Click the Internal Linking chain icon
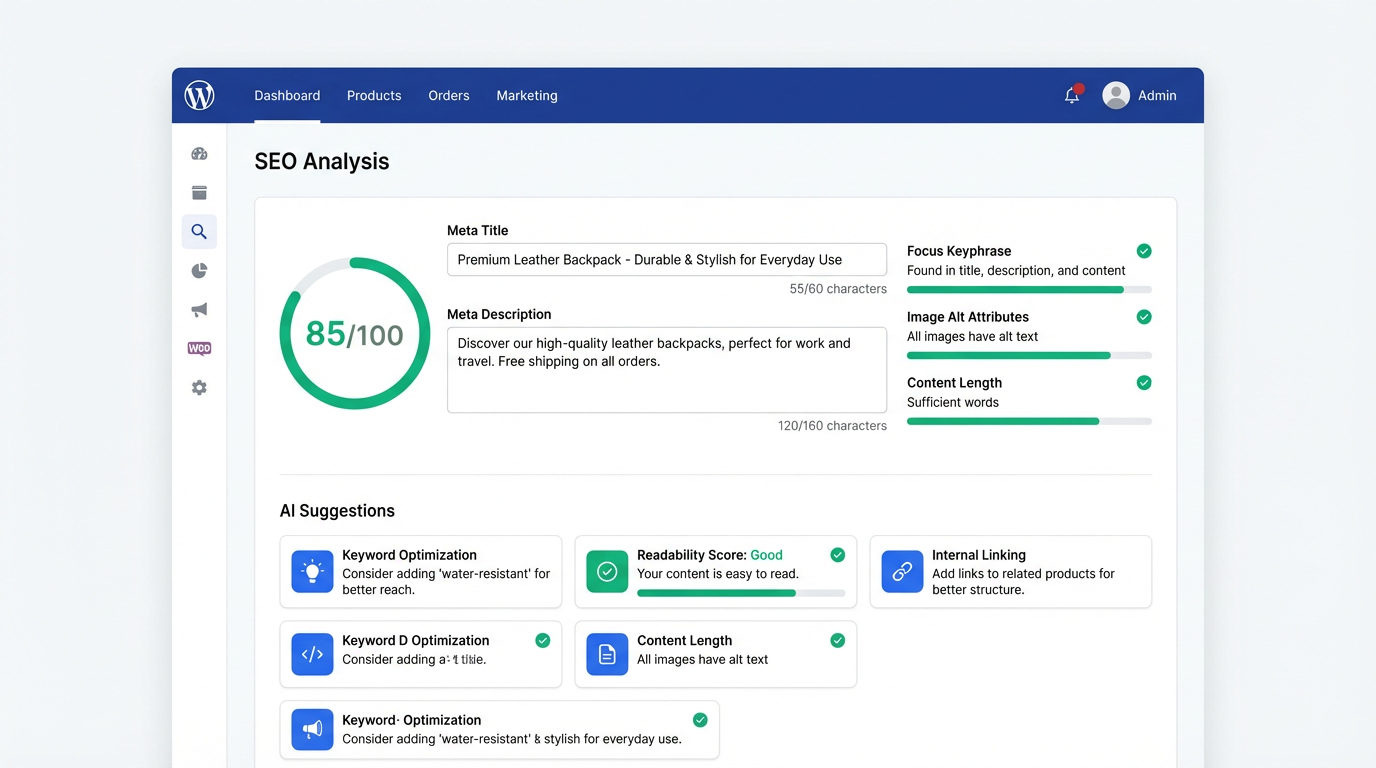Image resolution: width=1376 pixels, height=768 pixels. [x=901, y=572]
